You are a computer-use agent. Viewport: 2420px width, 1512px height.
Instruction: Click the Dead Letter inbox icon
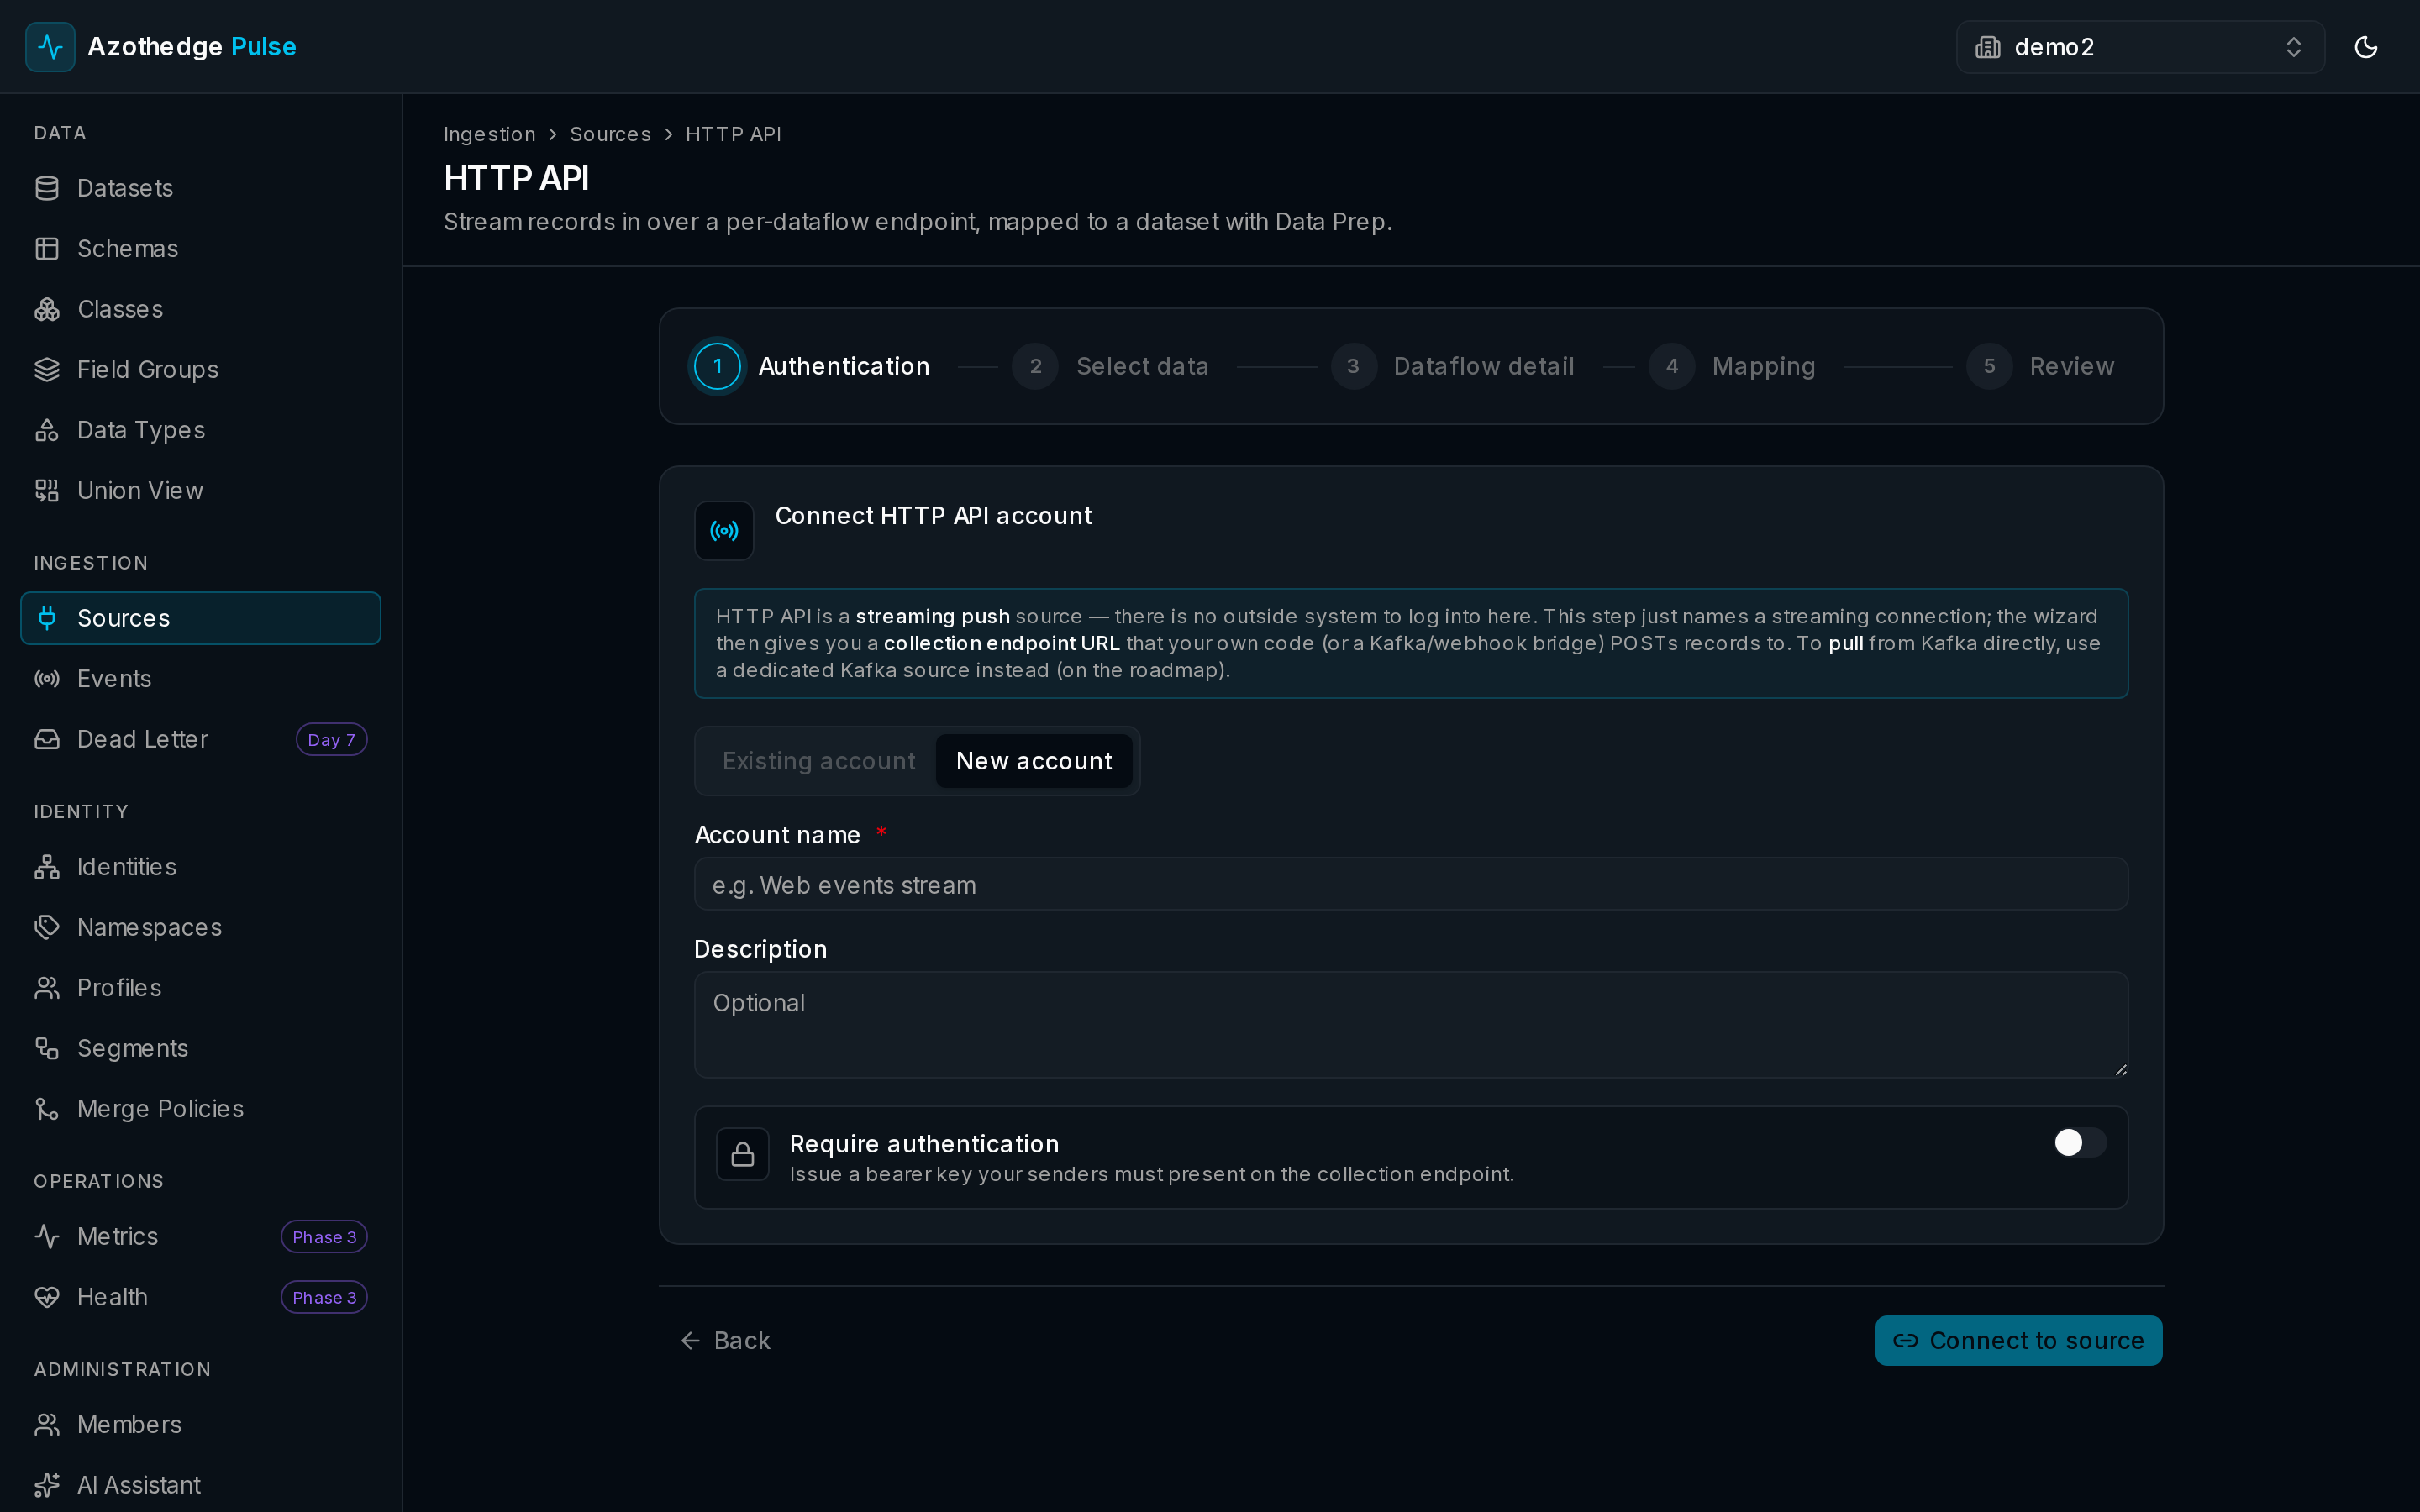click(47, 739)
